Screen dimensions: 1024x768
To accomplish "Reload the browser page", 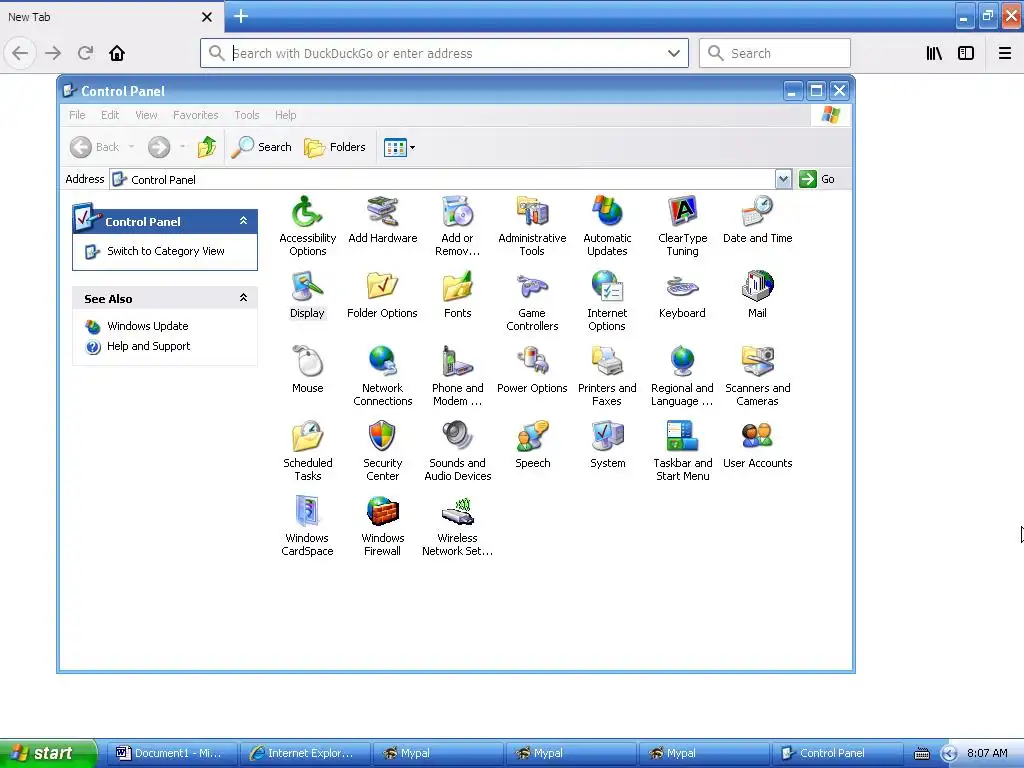I will pyautogui.click(x=85, y=53).
